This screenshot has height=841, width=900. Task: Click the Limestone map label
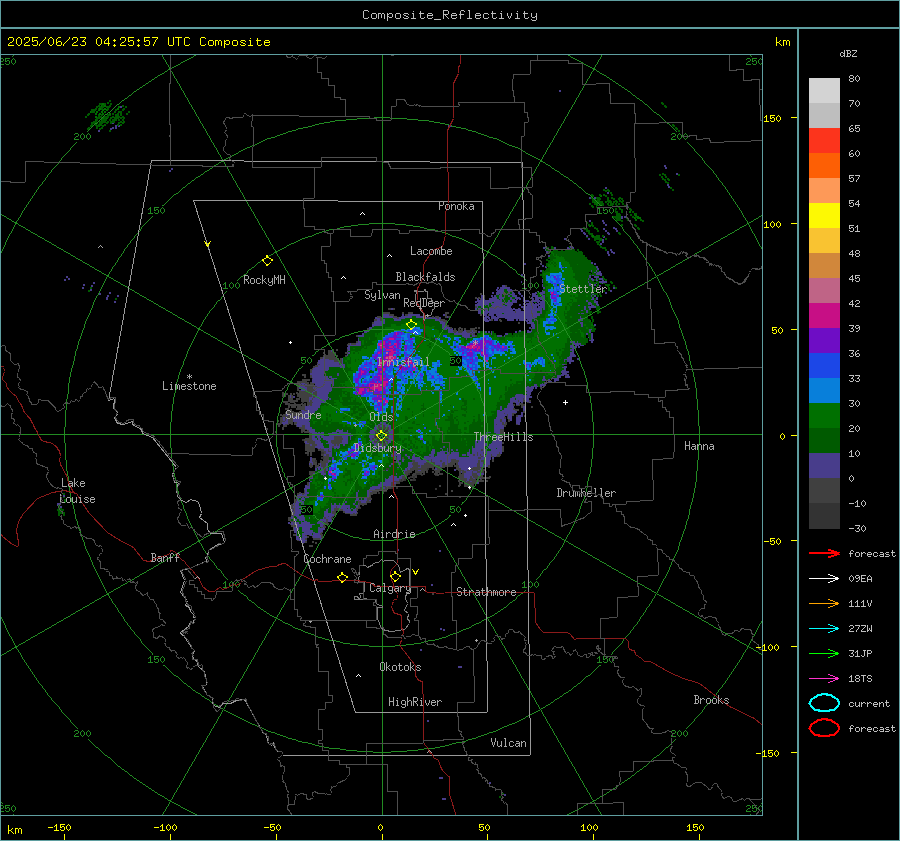tap(189, 386)
